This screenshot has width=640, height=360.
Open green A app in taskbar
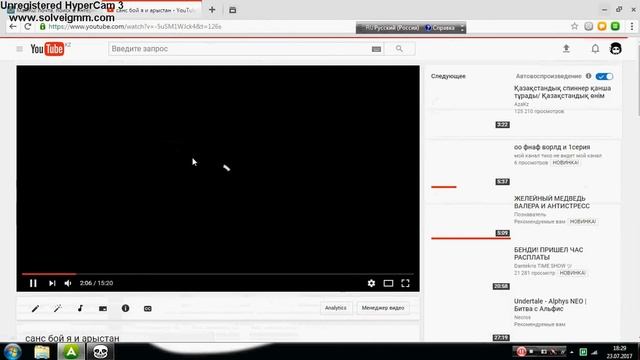point(71,351)
